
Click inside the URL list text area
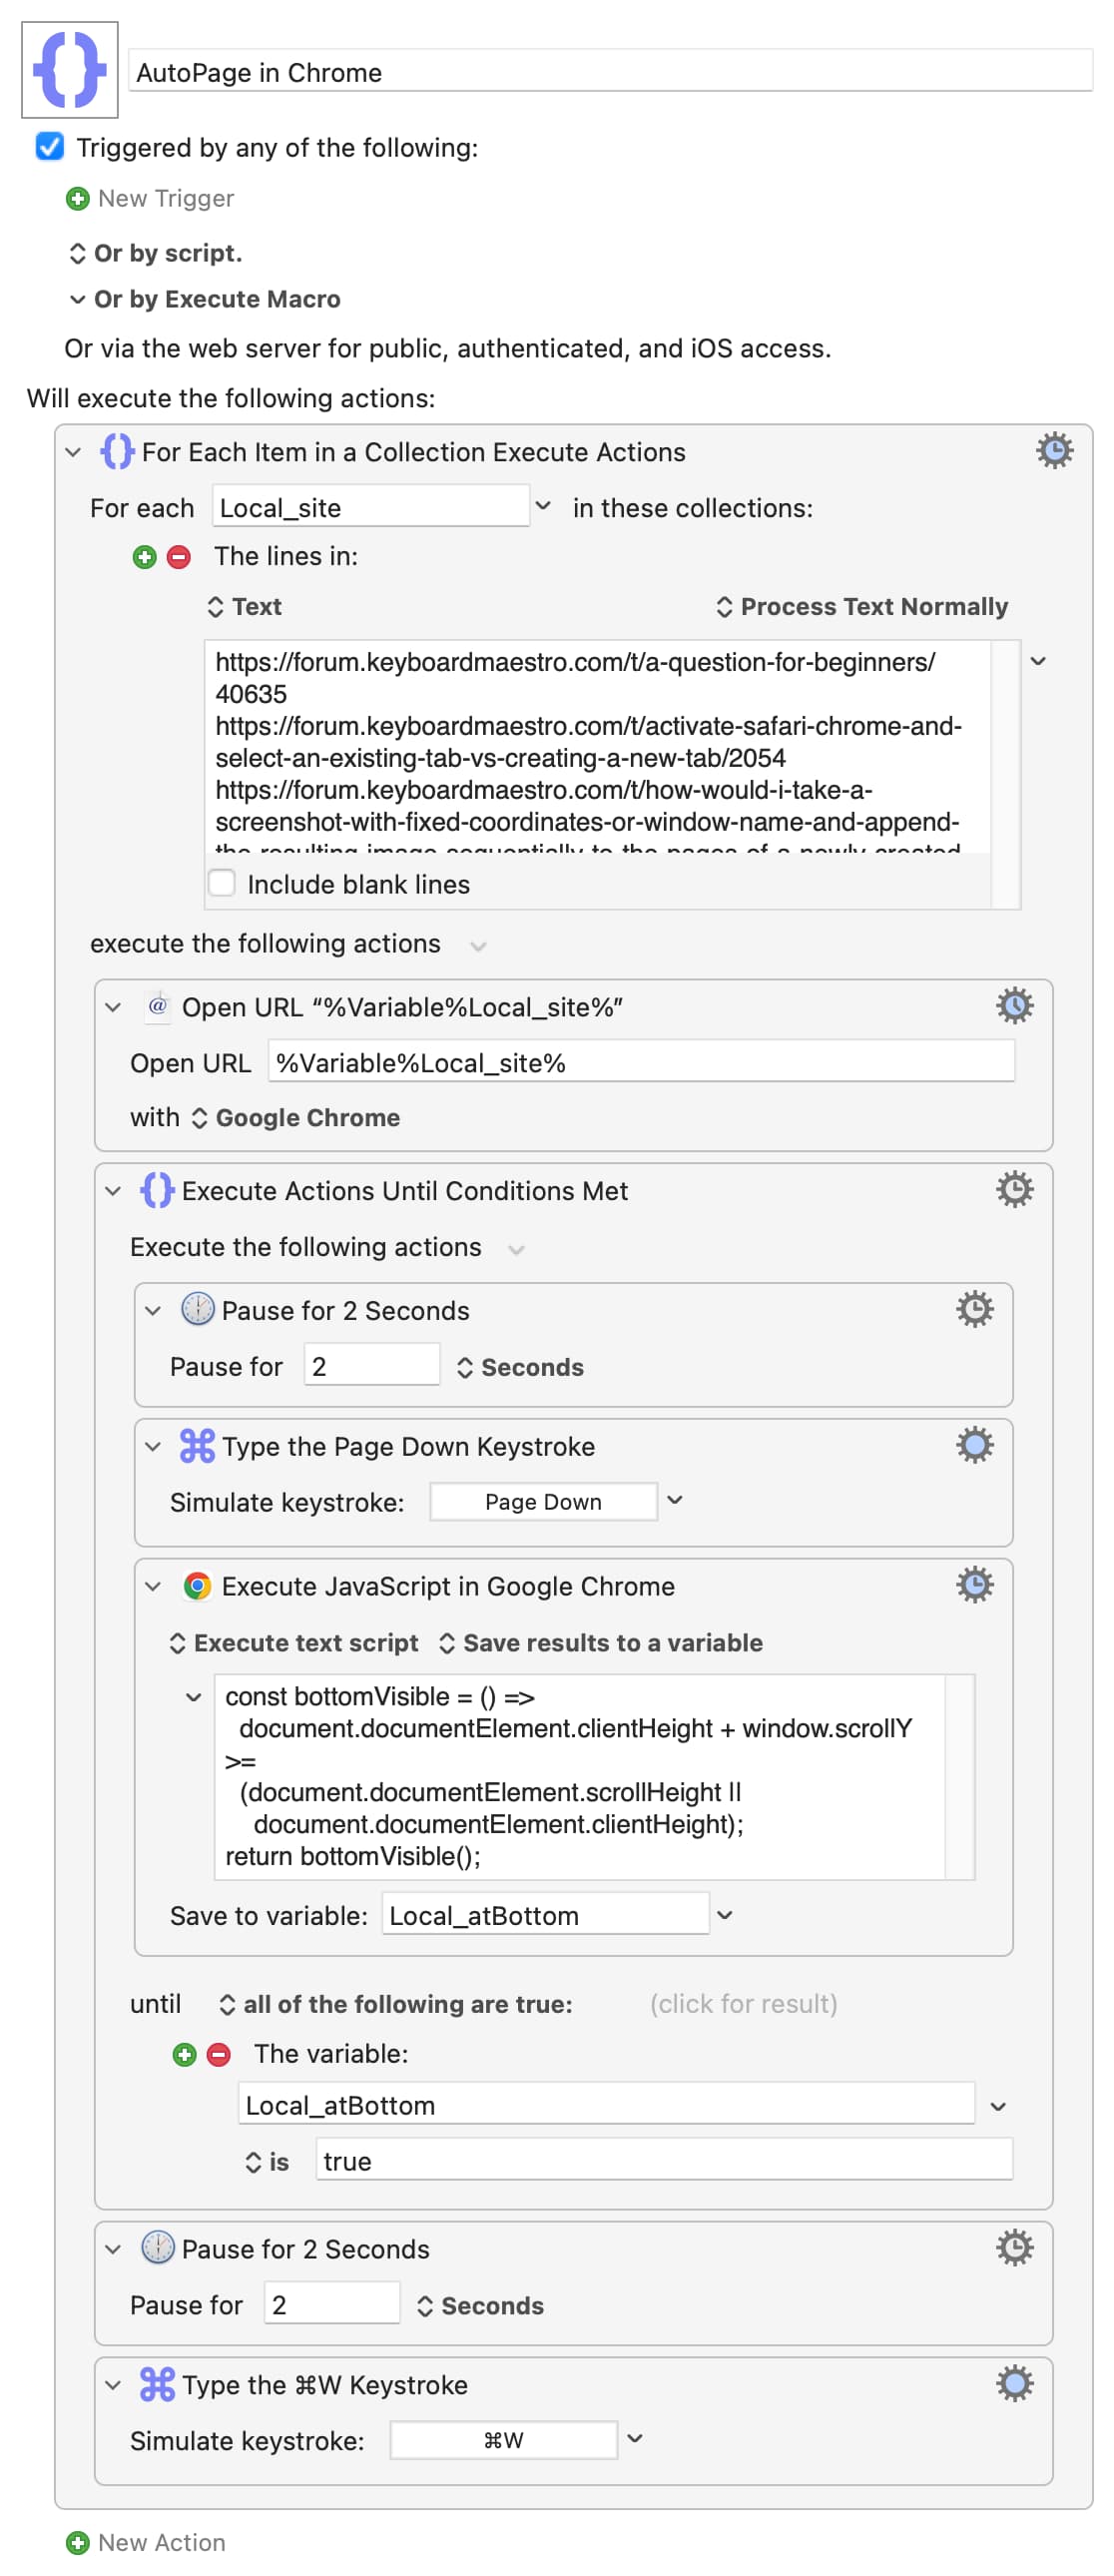coord(597,747)
